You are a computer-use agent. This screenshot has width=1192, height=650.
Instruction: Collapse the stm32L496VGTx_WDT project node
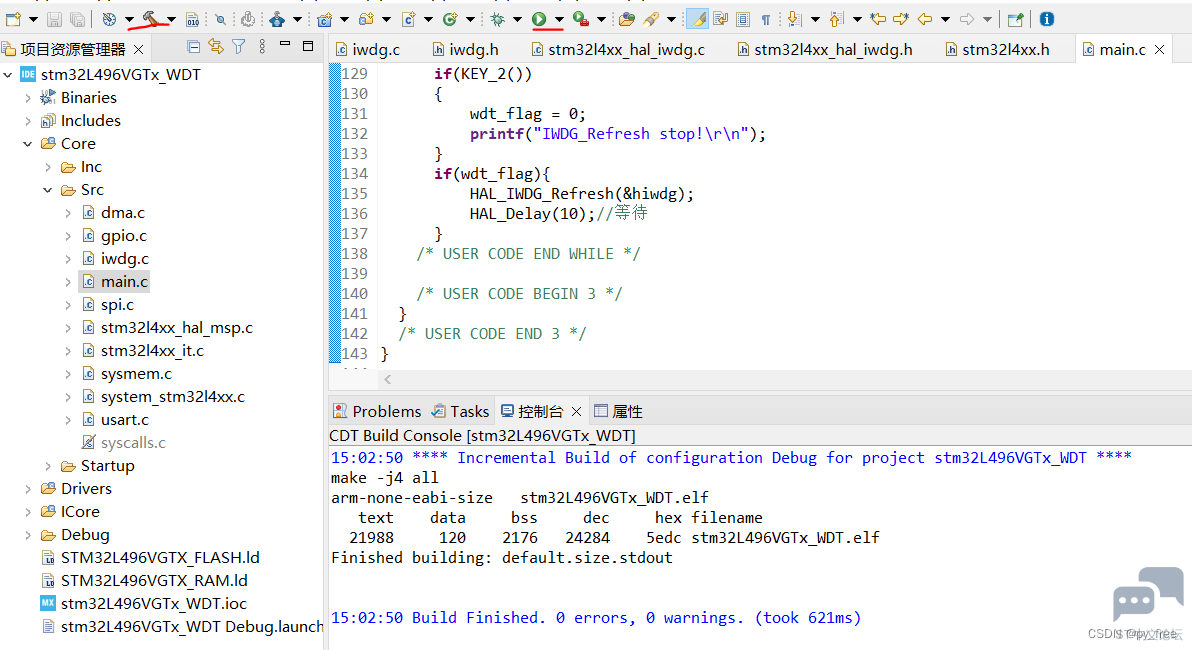(8, 75)
